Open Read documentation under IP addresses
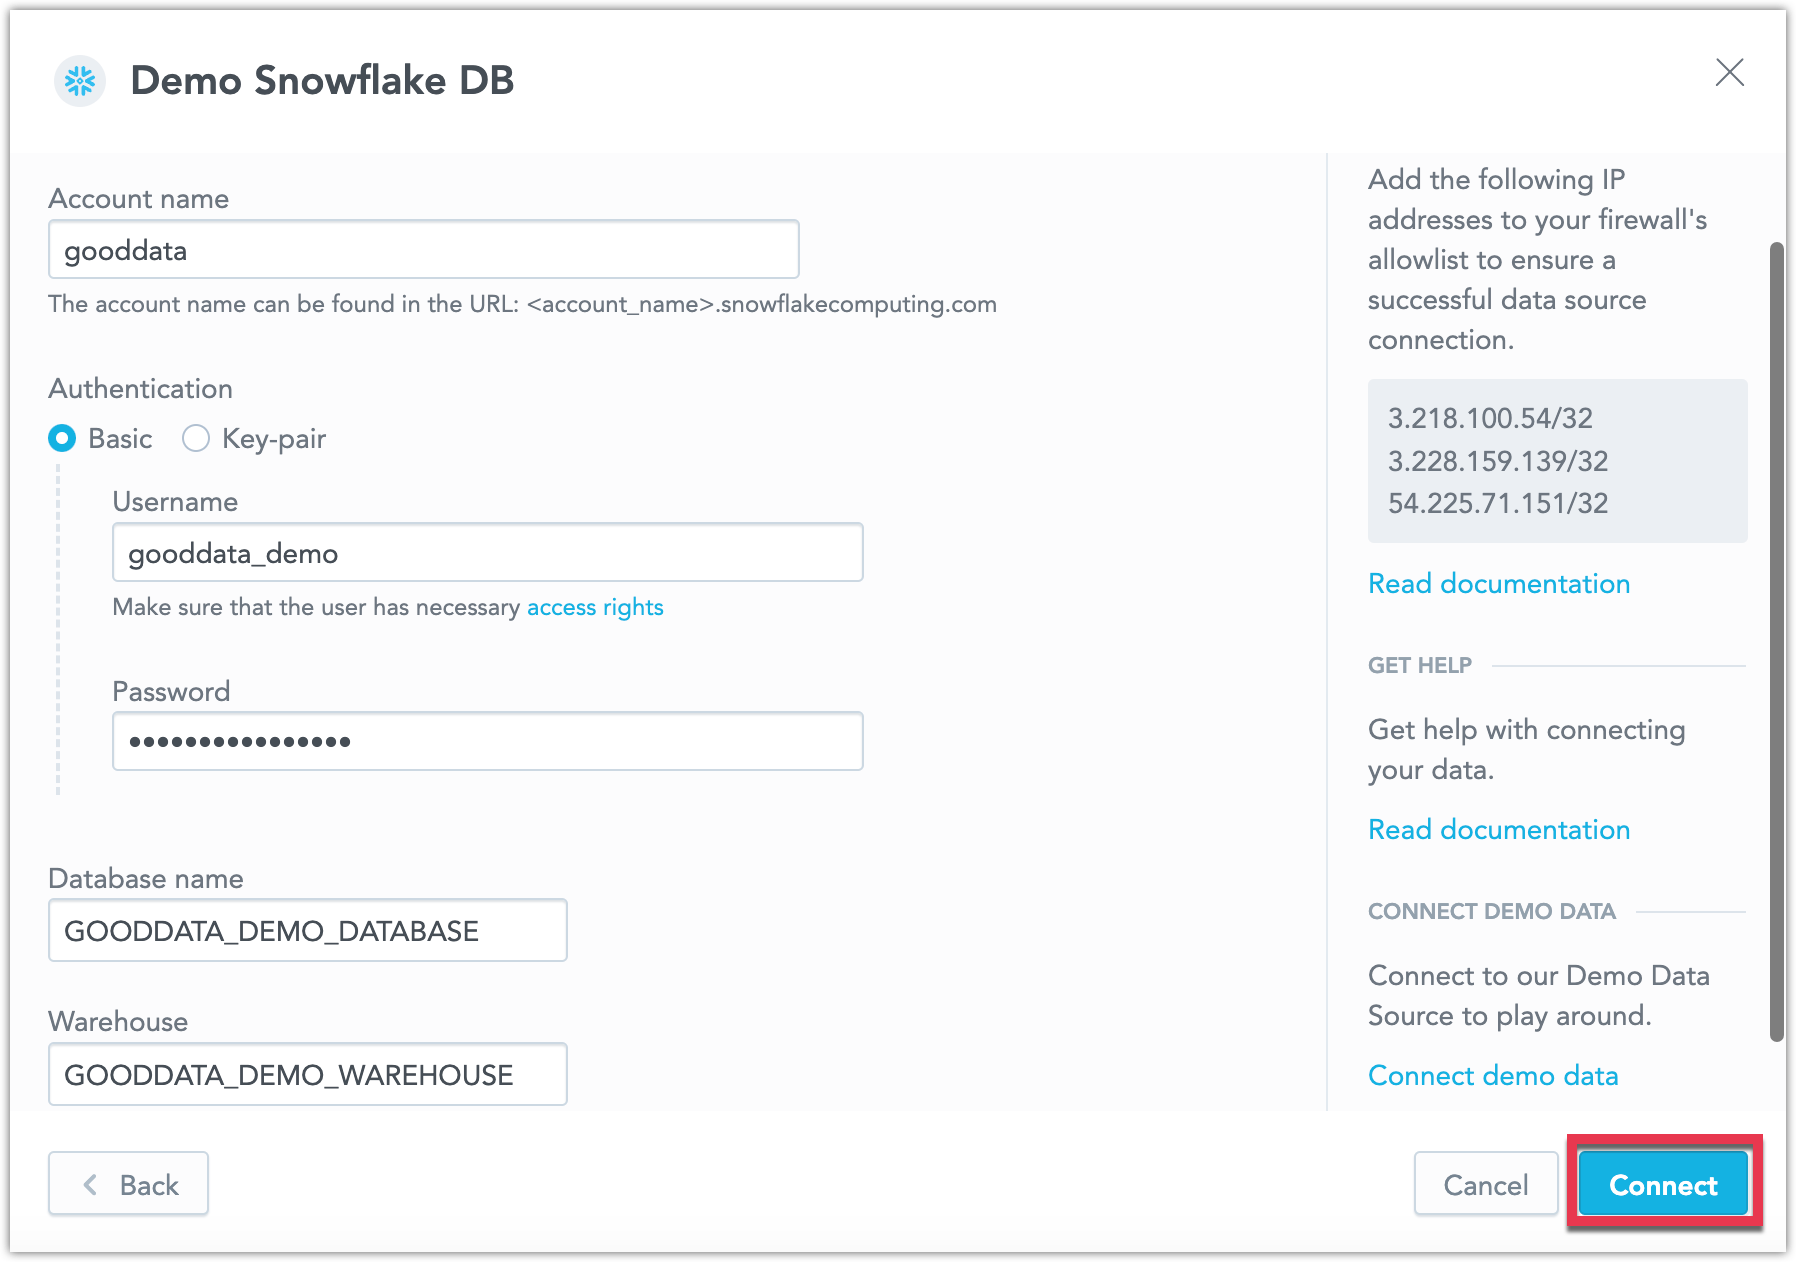The width and height of the screenshot is (1796, 1262). click(x=1499, y=584)
